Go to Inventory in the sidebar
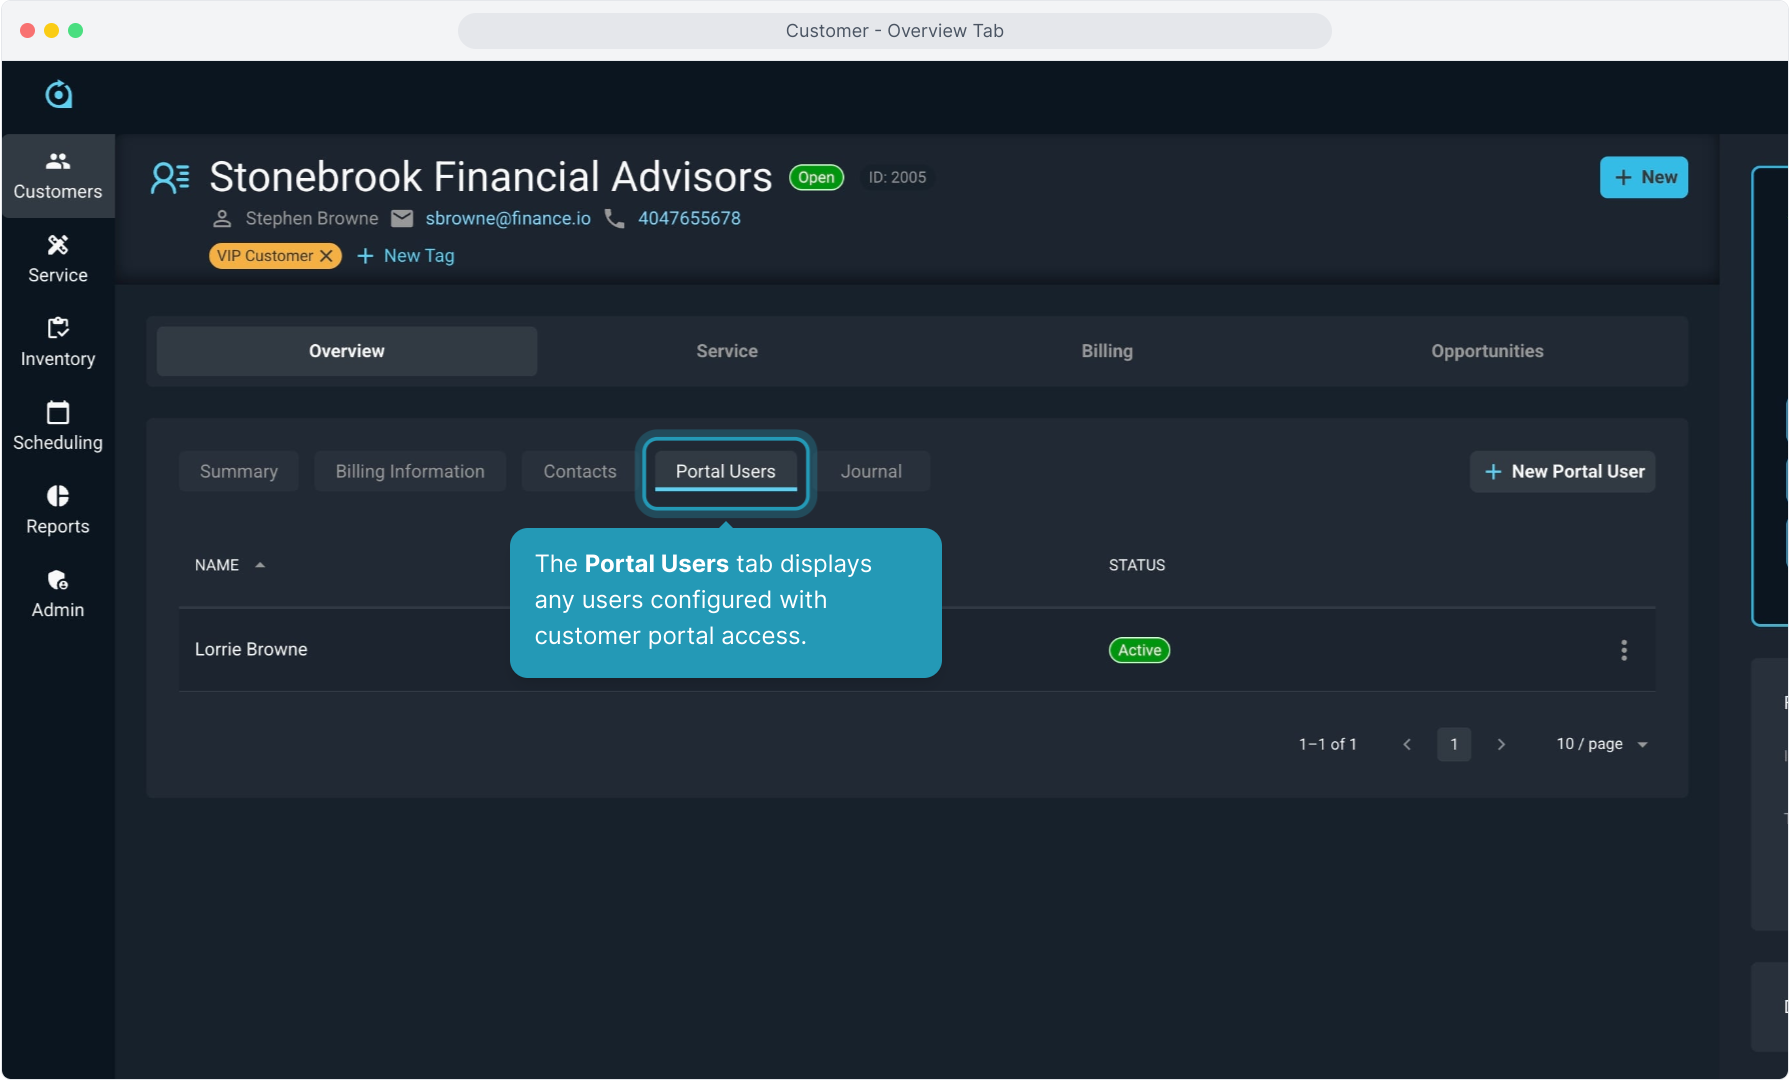 58,343
